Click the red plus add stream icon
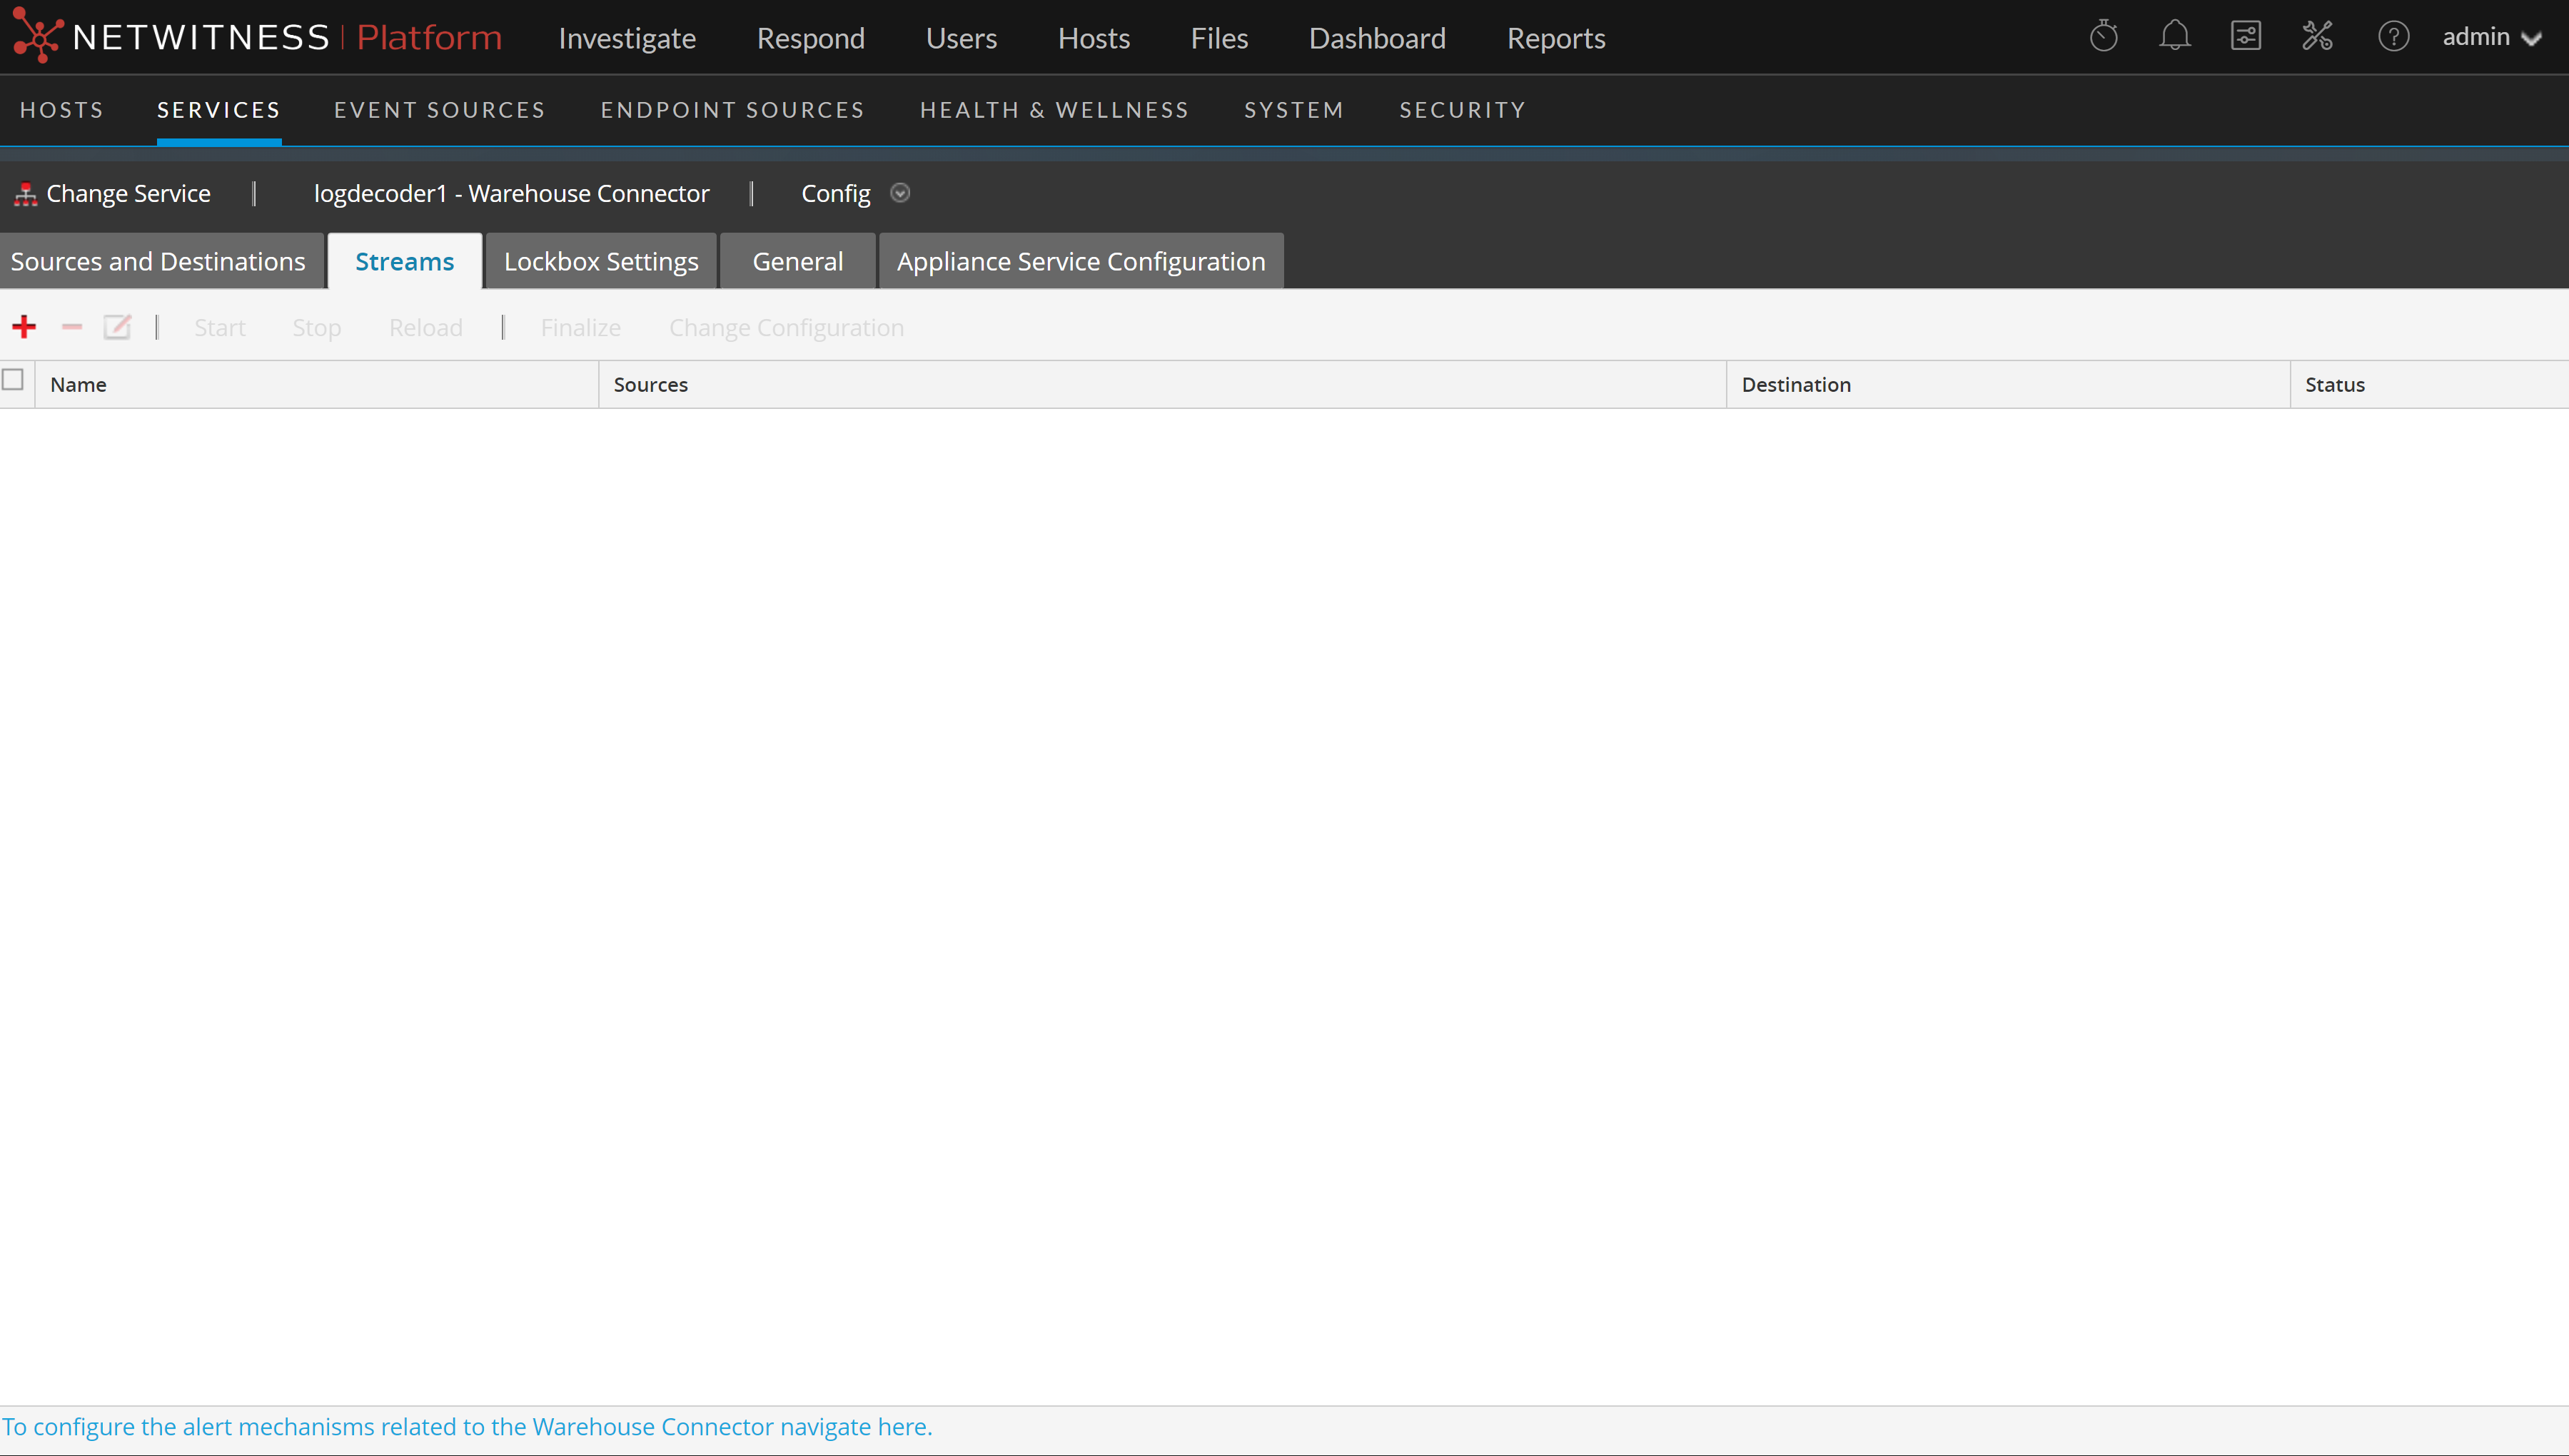Screen dimensions: 2569x1456 click(24, 327)
